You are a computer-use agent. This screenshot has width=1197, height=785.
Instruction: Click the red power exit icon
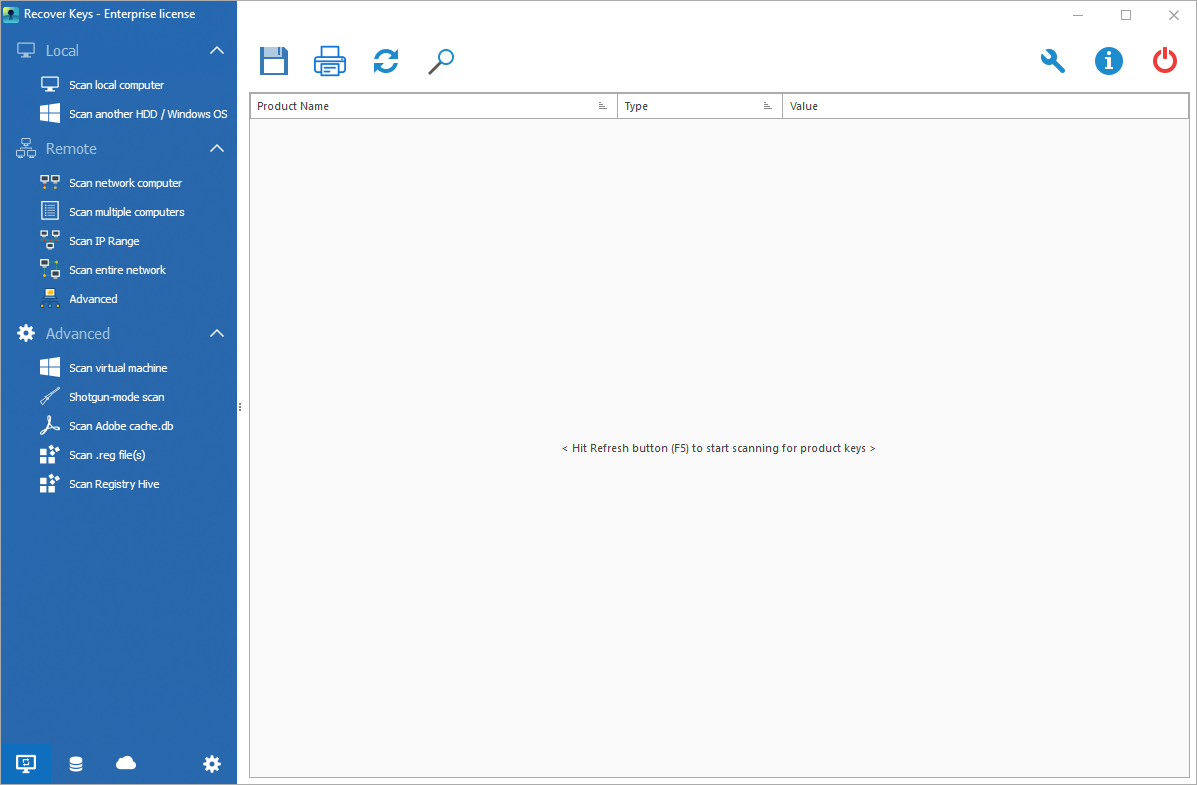pyautogui.click(x=1164, y=60)
